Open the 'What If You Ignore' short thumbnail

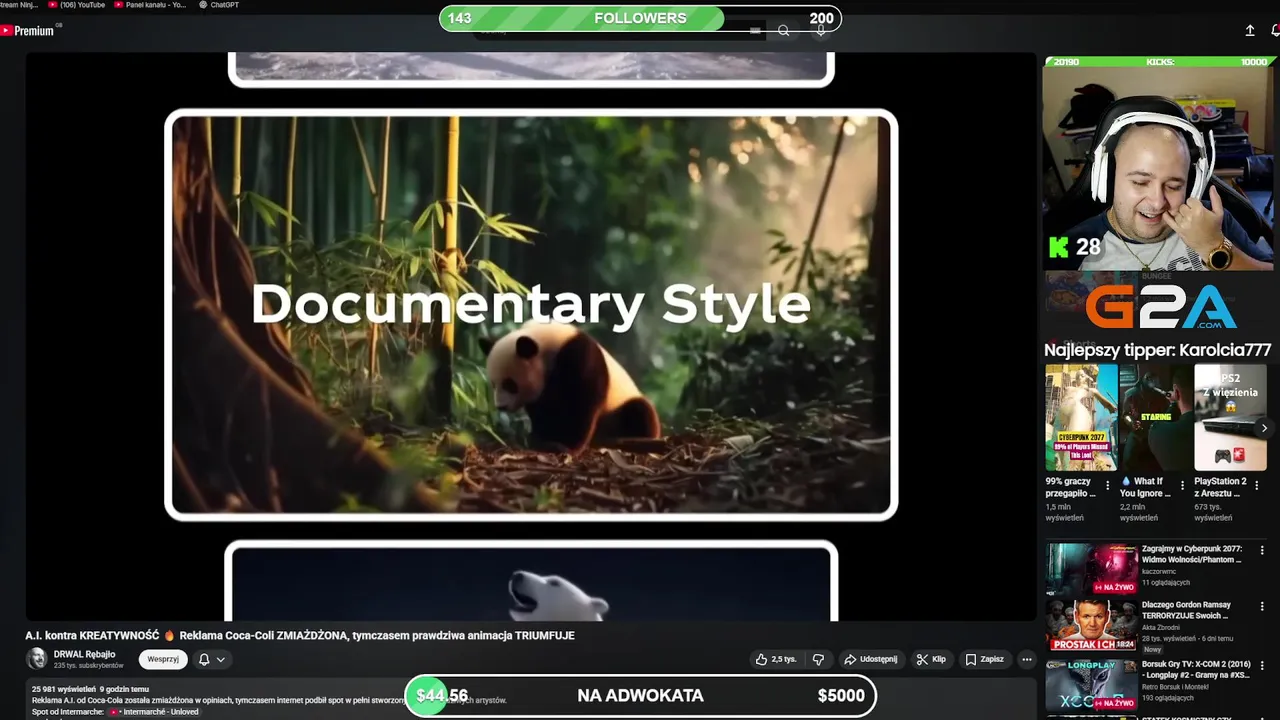1155,417
